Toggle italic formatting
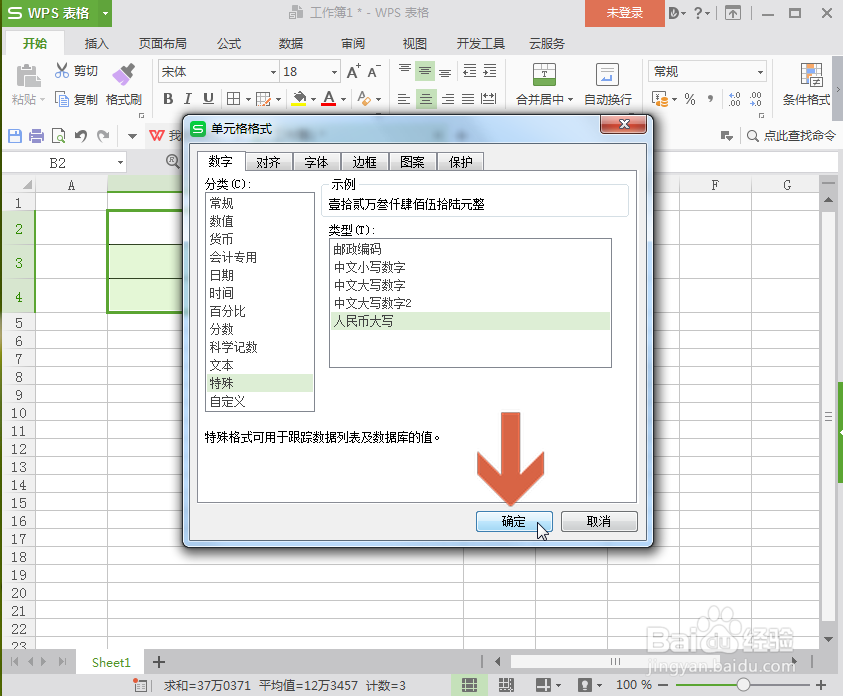 point(187,100)
